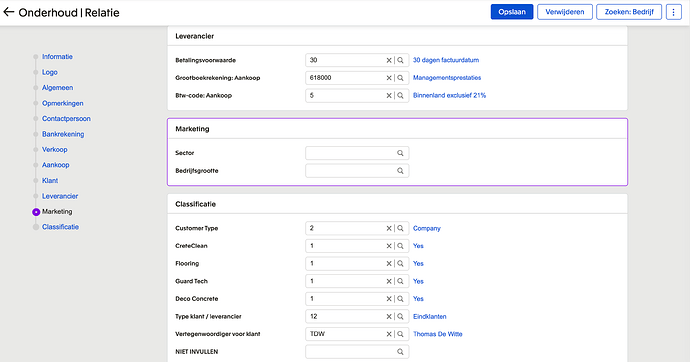Open the Sector search lookup

400,153
